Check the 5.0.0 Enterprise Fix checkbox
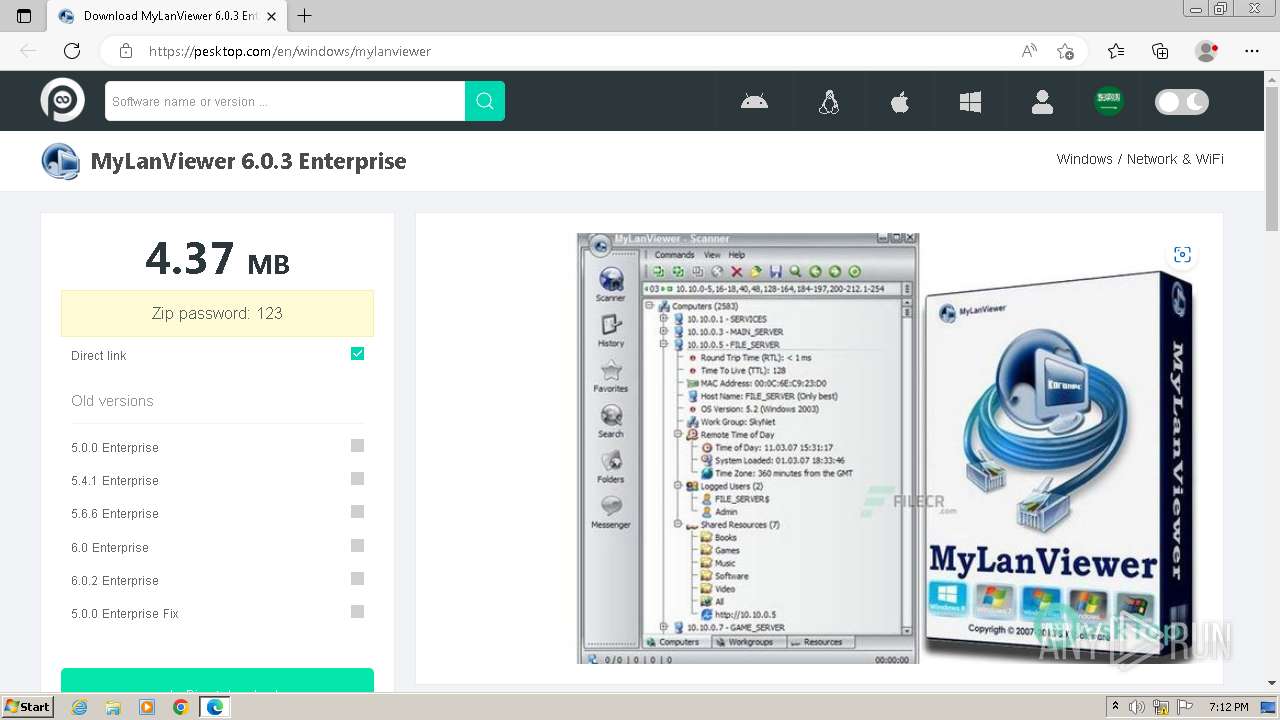Screen dimensions: 1280x720 357,612
